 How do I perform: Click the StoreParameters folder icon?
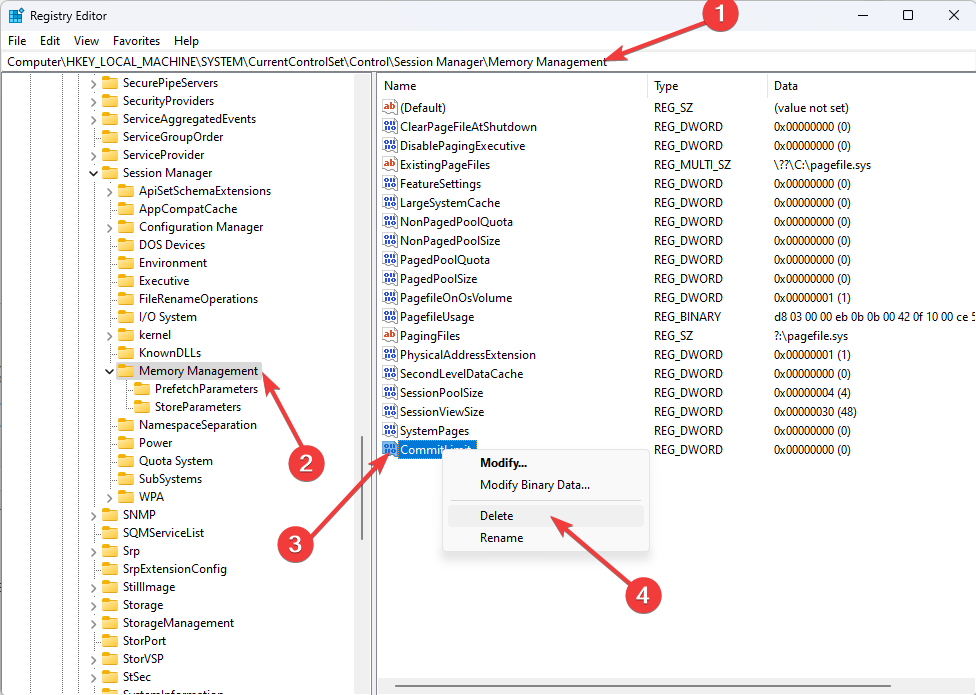(143, 407)
